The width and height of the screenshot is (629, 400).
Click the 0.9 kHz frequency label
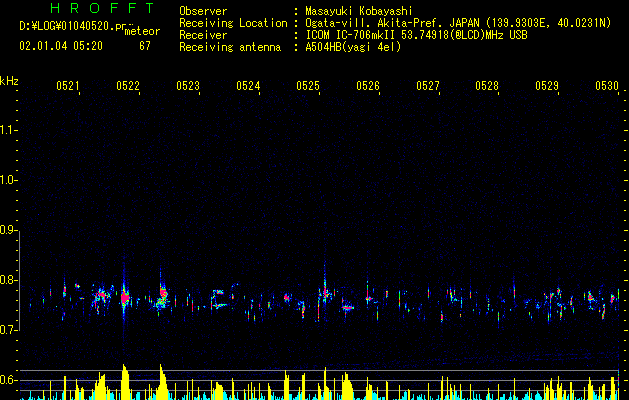(7, 230)
